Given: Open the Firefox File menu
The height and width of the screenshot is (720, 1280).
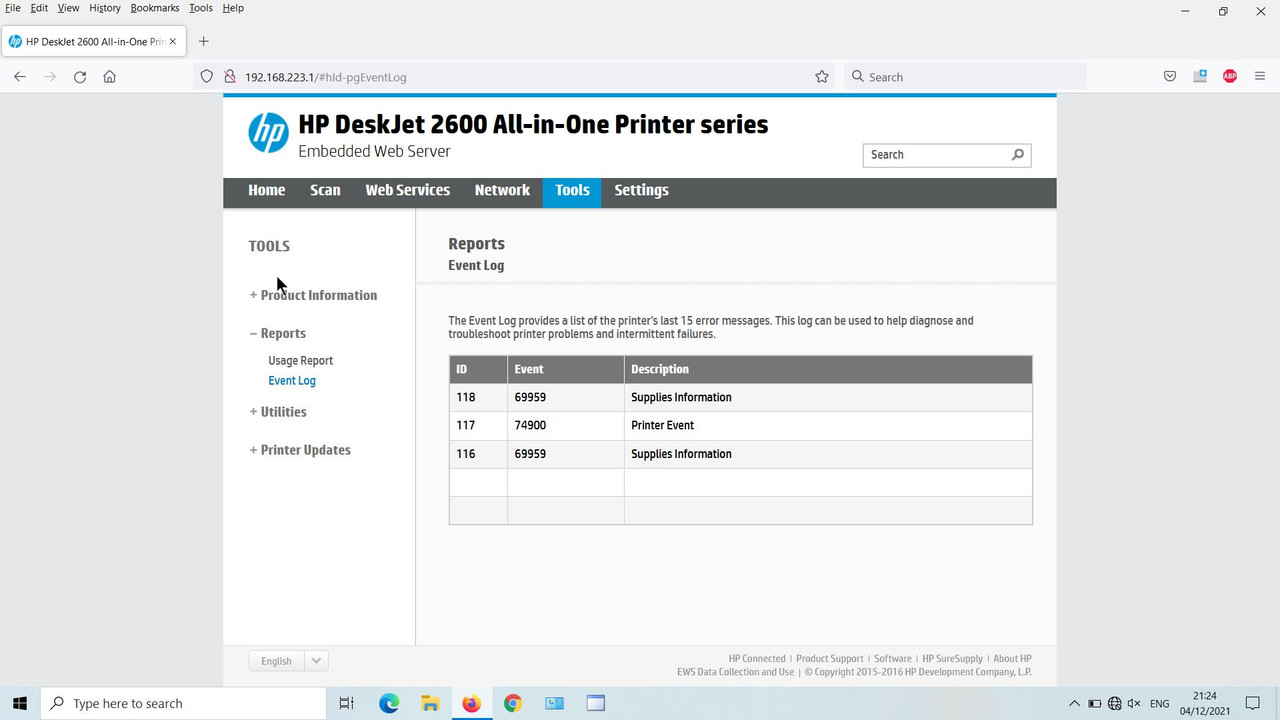Looking at the screenshot, I should (x=13, y=8).
